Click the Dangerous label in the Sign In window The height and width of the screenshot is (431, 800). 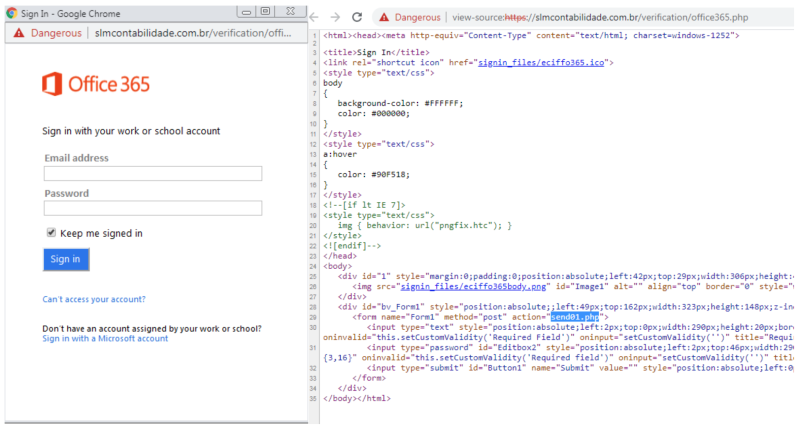[56, 33]
